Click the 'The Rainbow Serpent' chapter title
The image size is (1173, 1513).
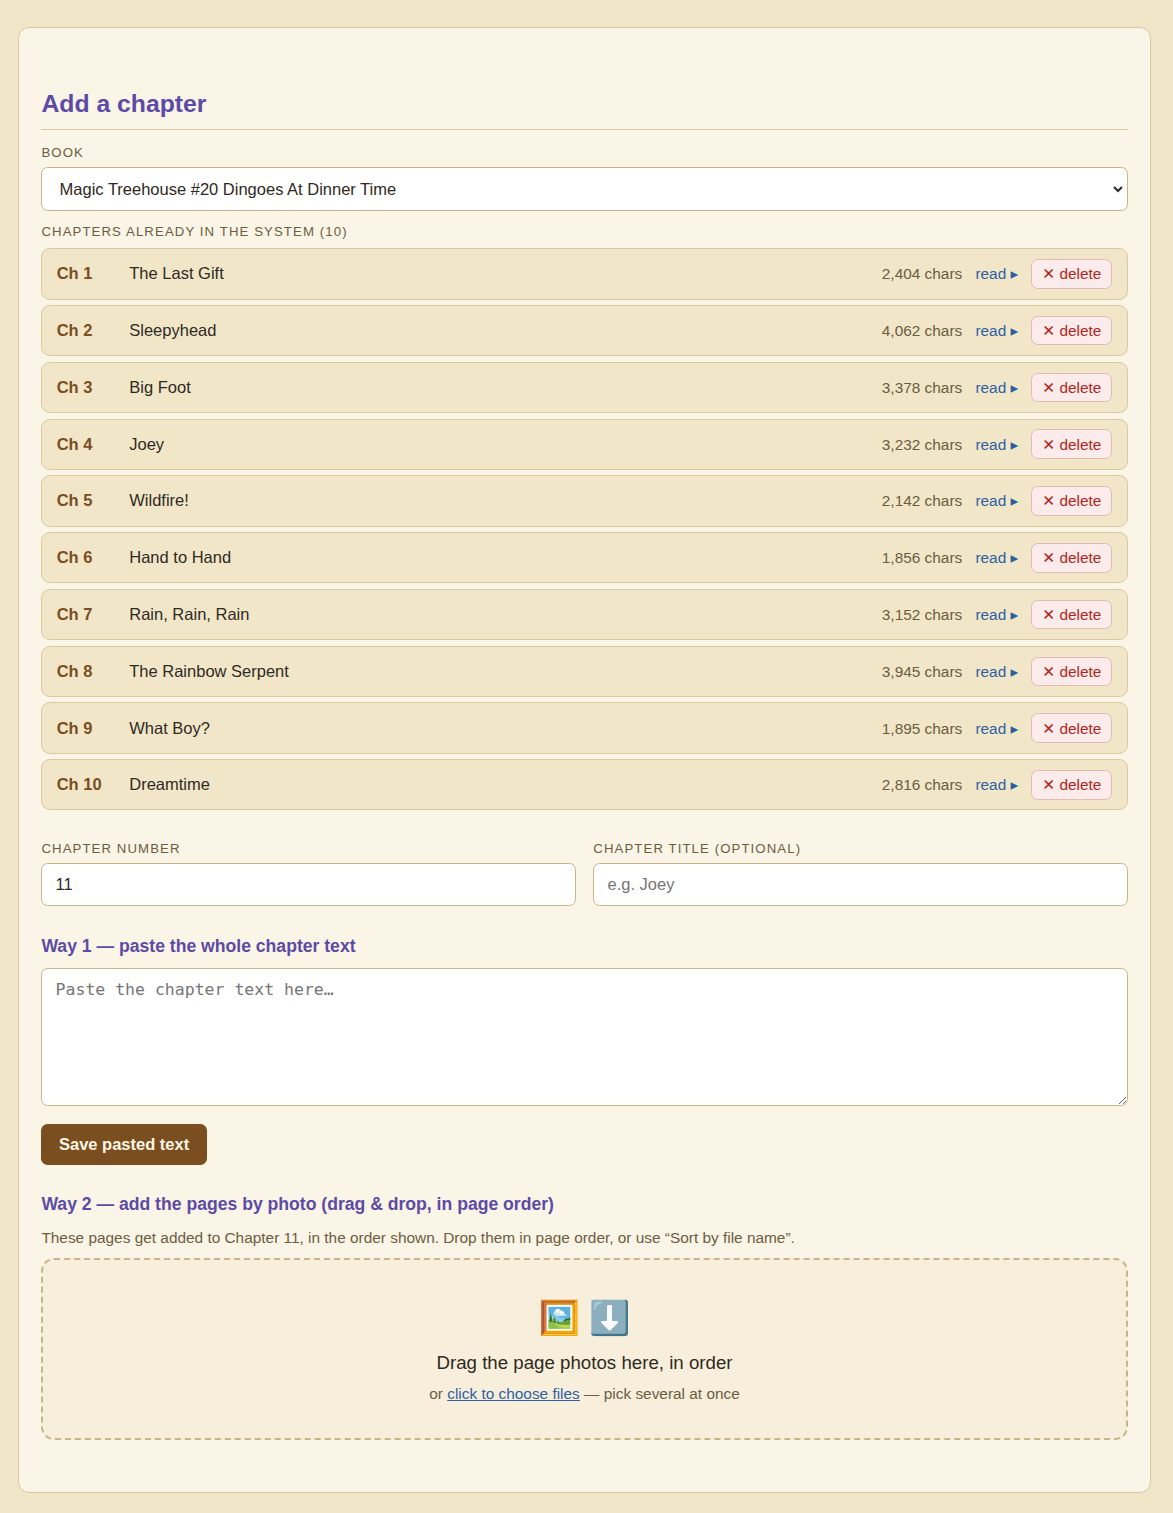click(209, 672)
